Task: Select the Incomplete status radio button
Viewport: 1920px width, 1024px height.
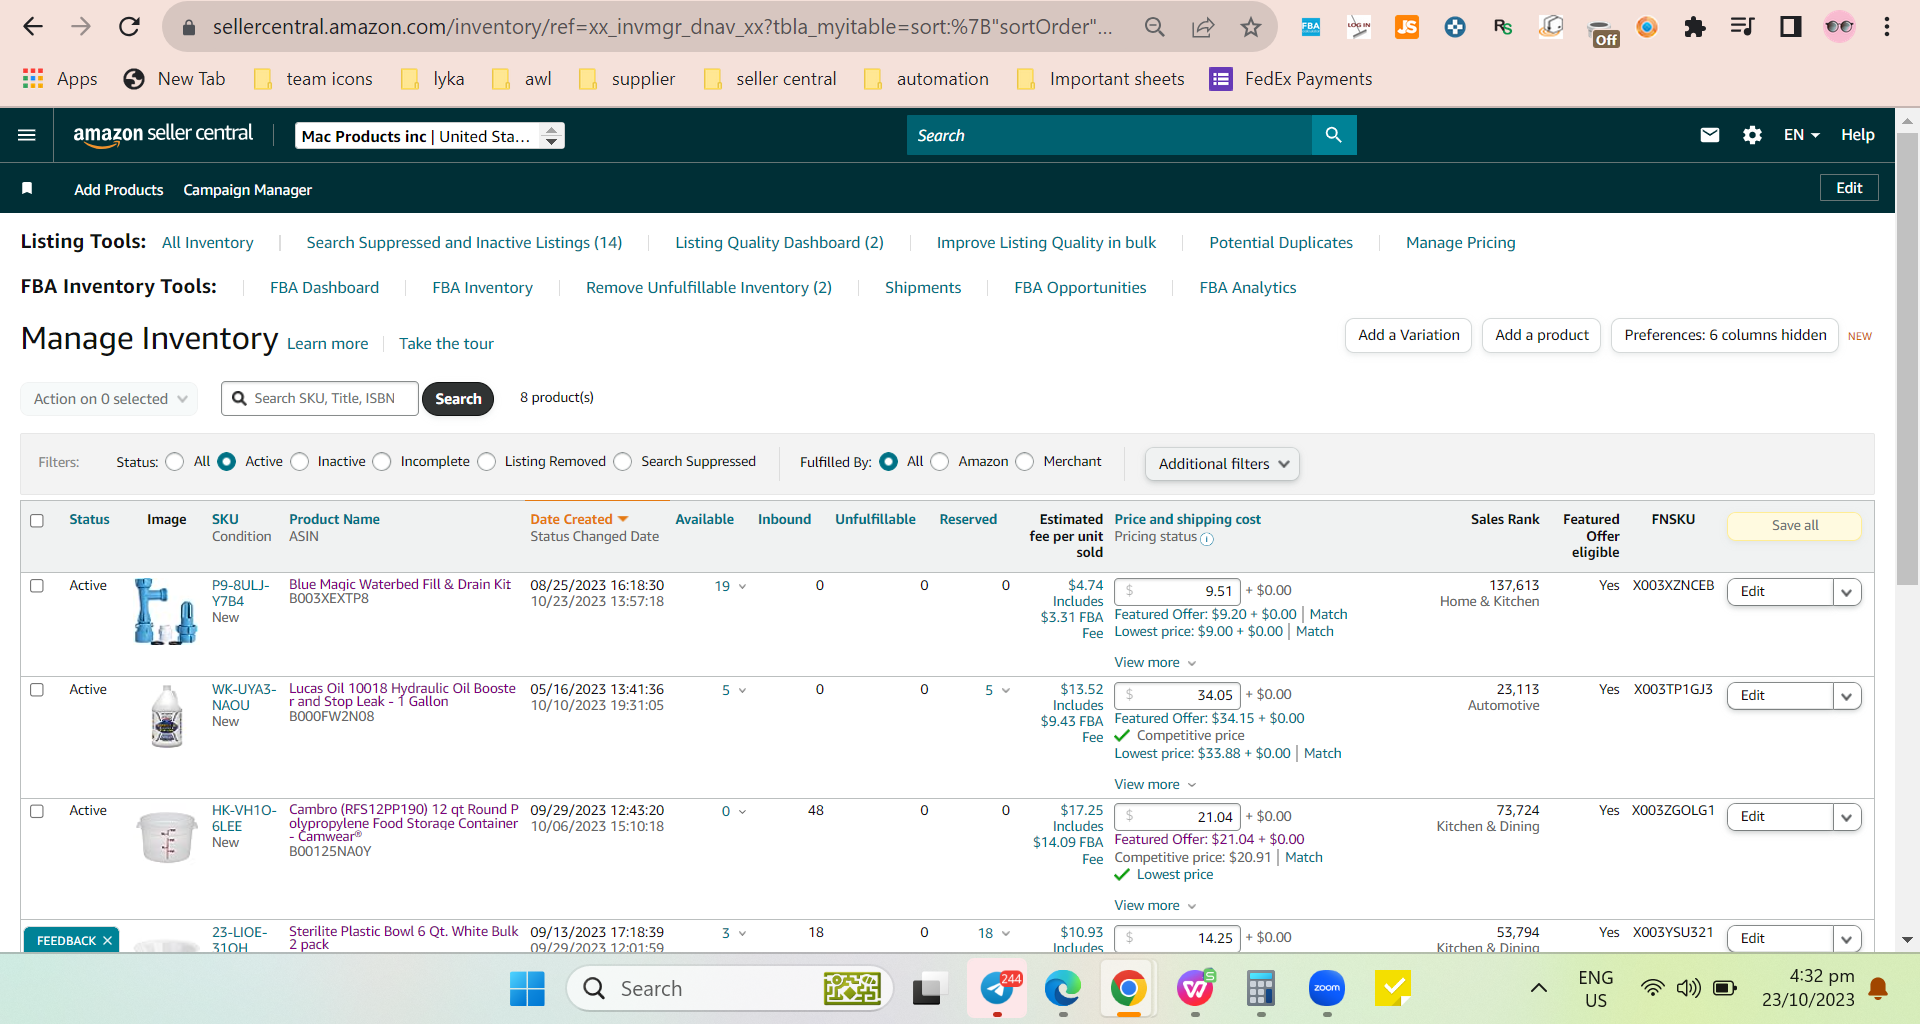Action: [x=382, y=462]
